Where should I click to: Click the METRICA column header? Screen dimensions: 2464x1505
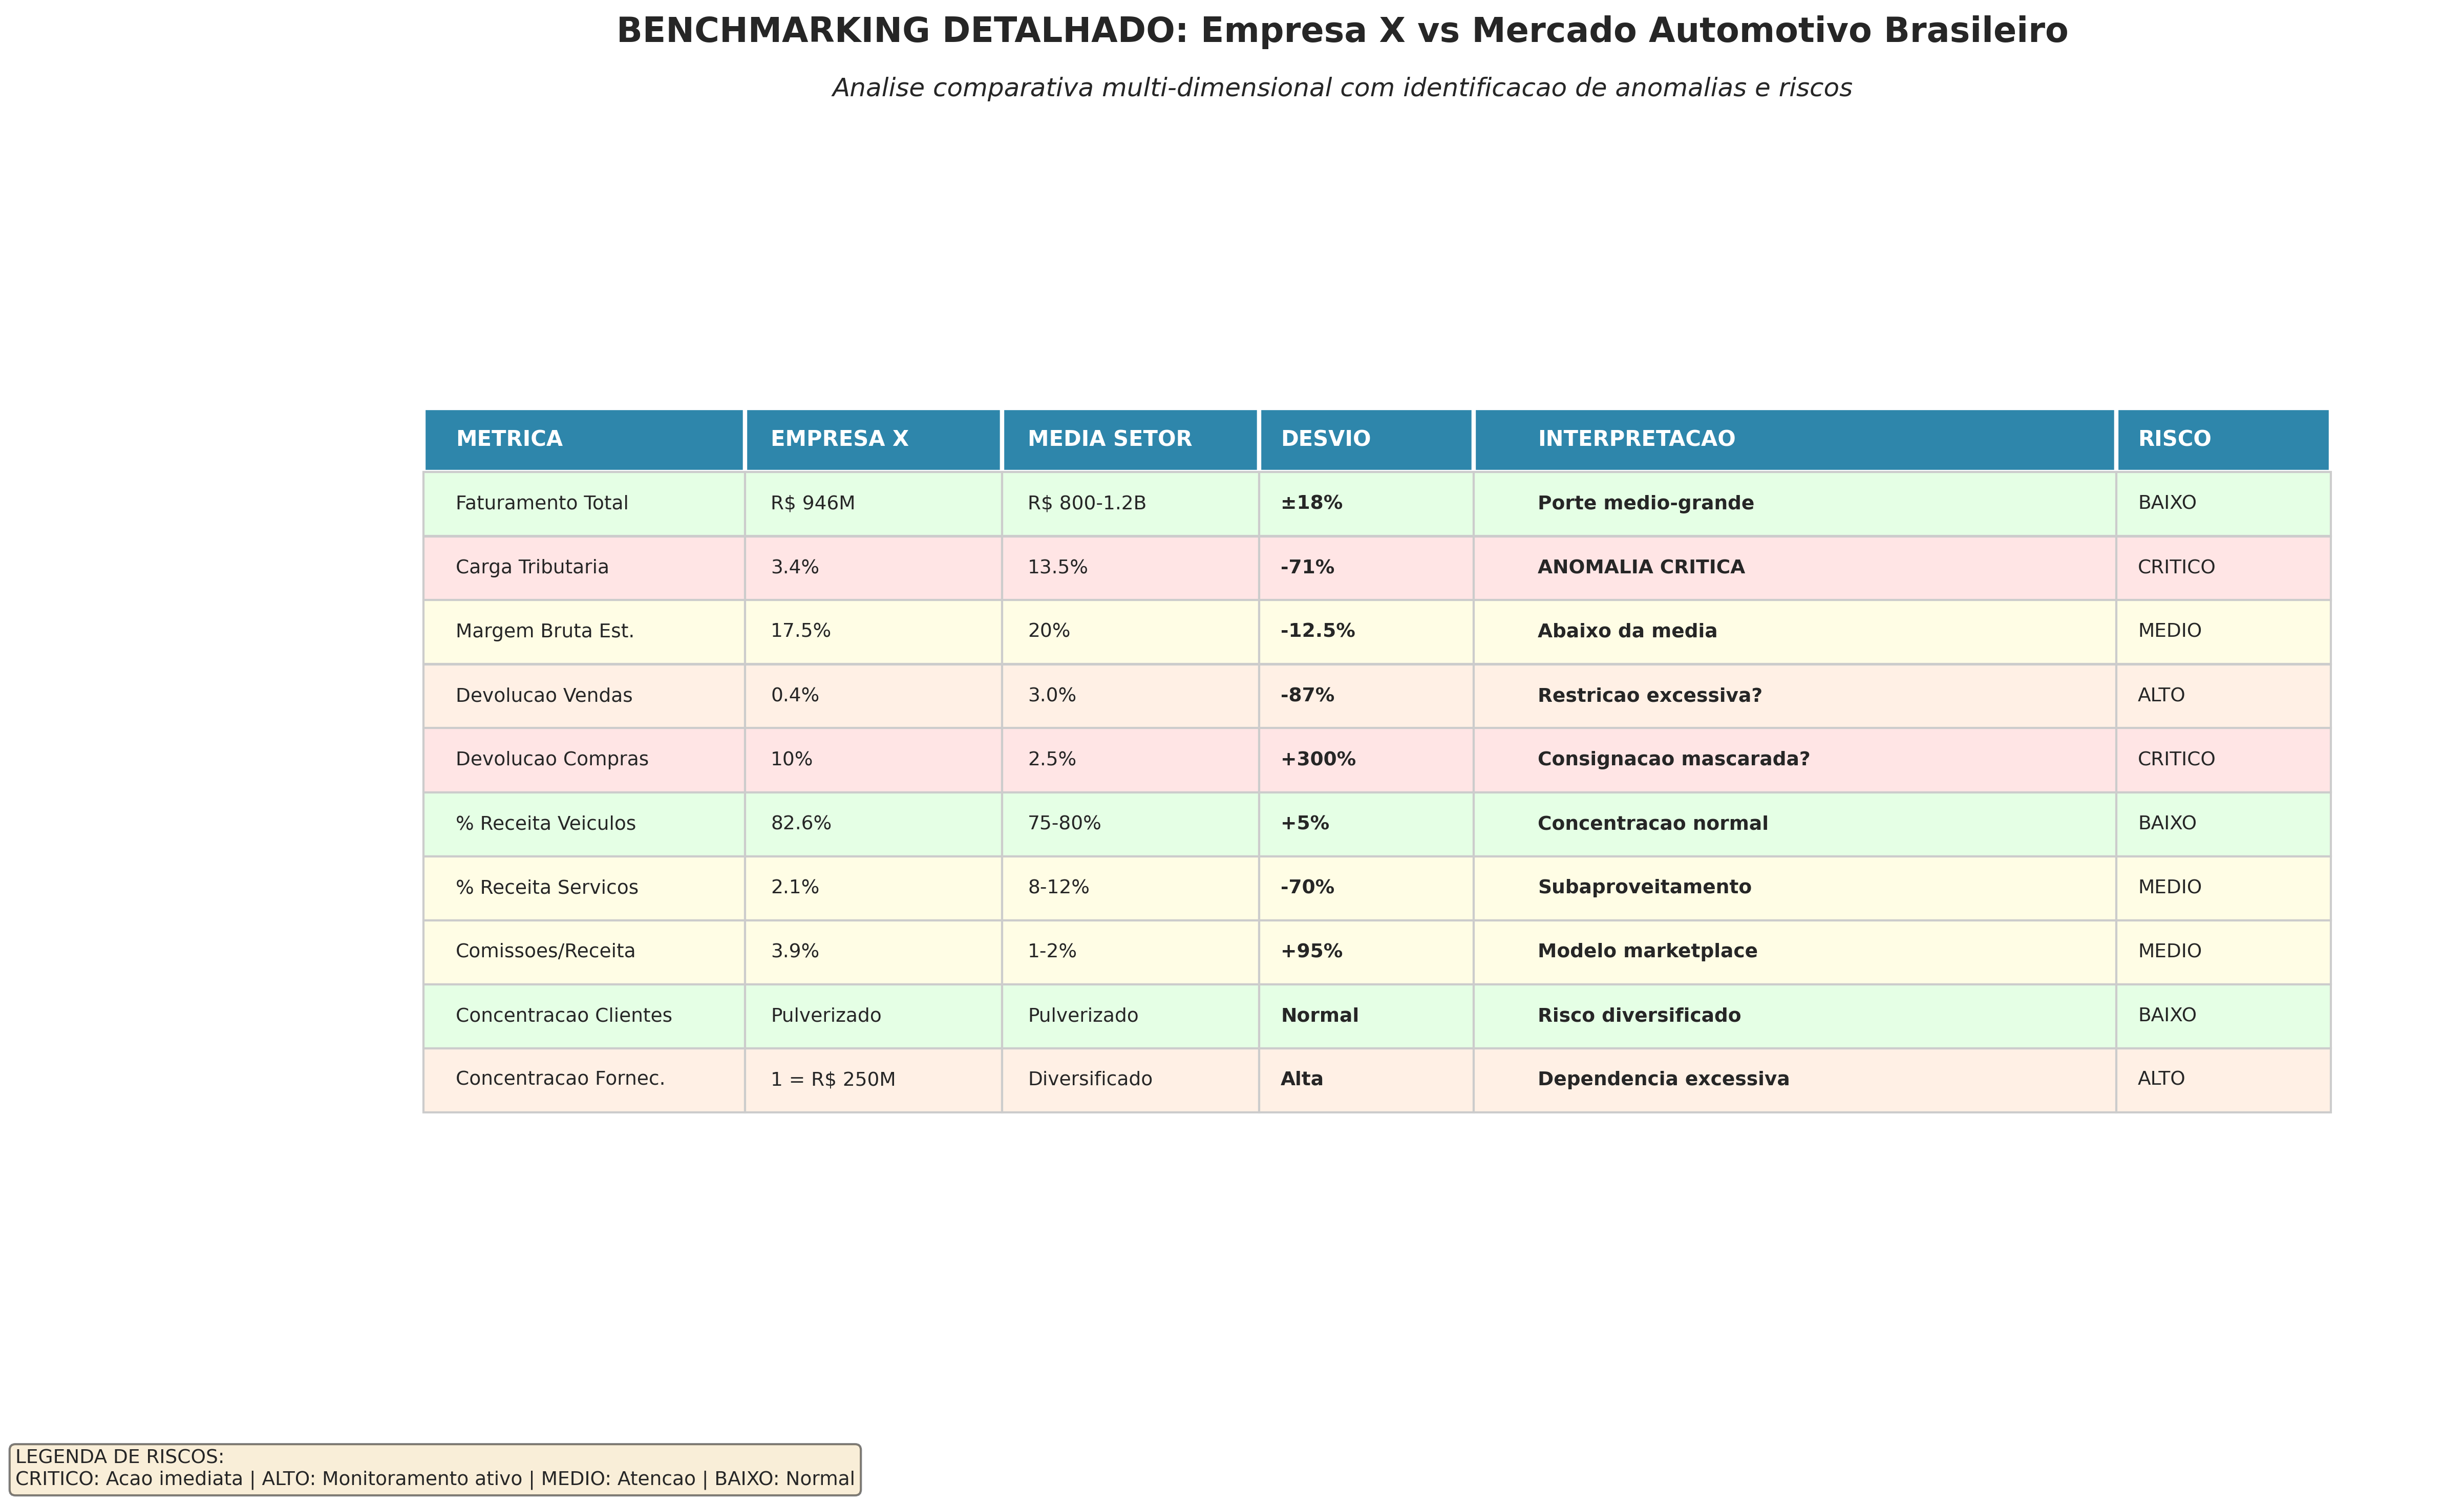pyautogui.click(x=511, y=439)
